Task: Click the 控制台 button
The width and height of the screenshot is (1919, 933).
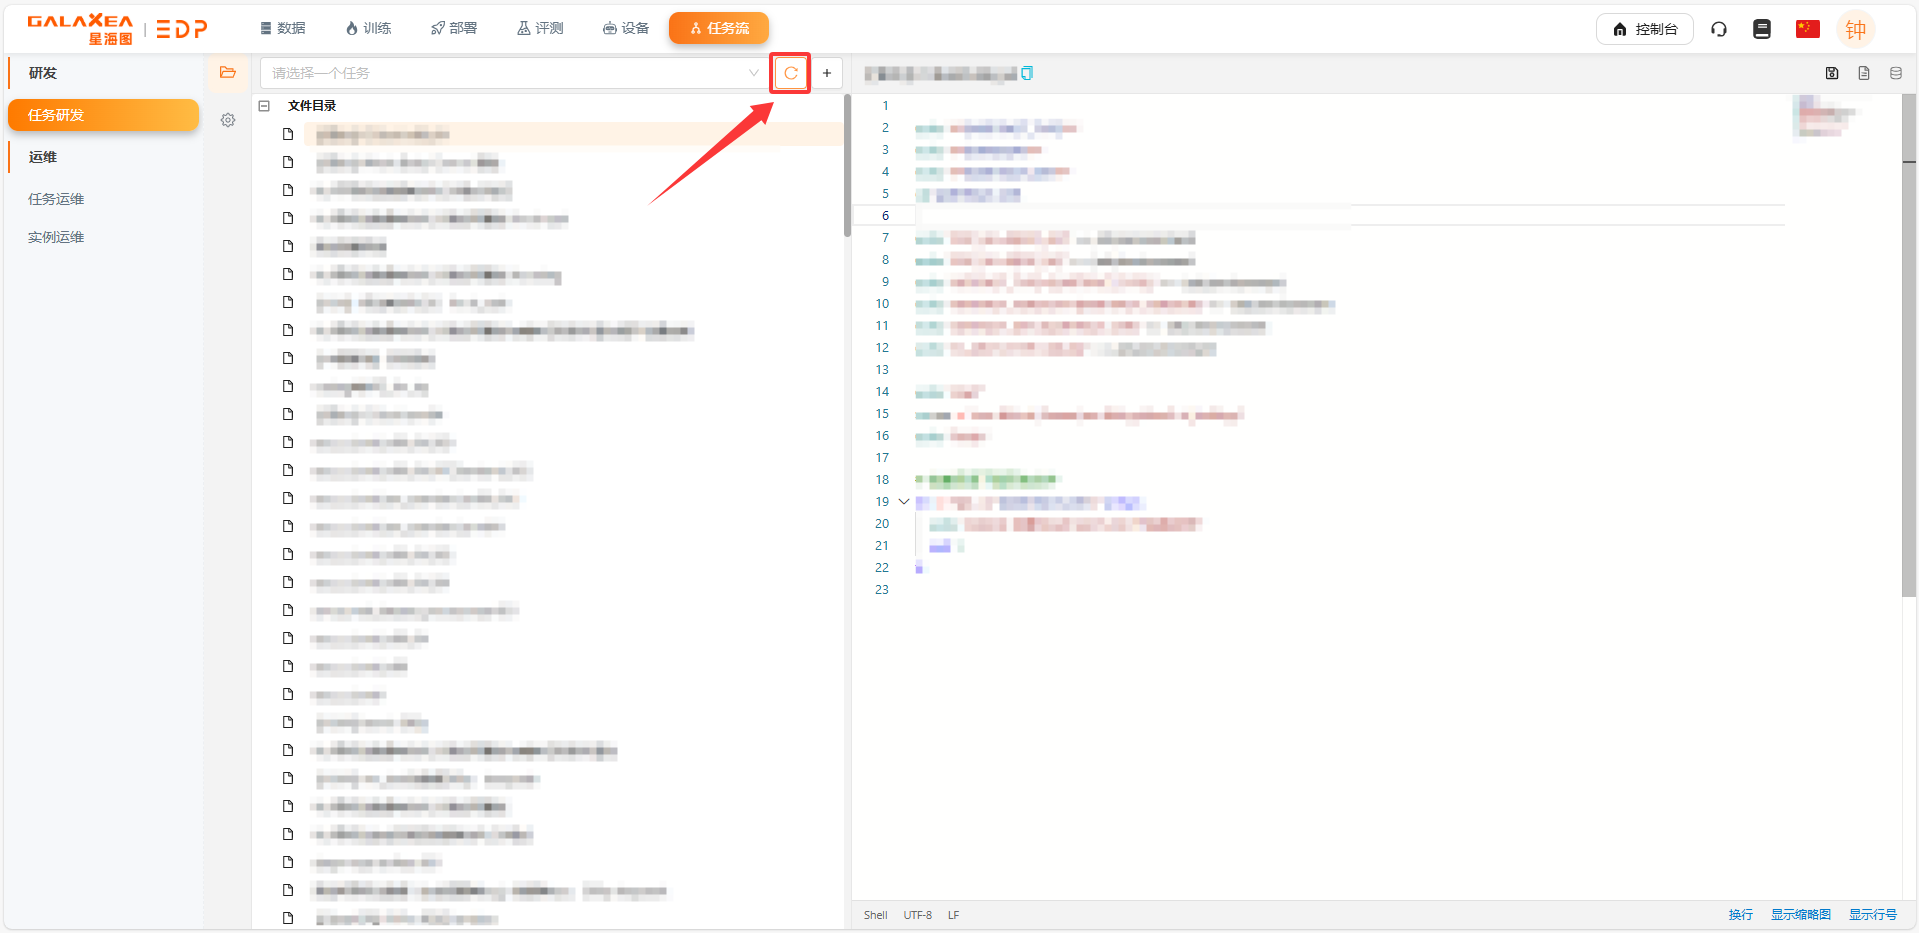Action: pyautogui.click(x=1645, y=29)
